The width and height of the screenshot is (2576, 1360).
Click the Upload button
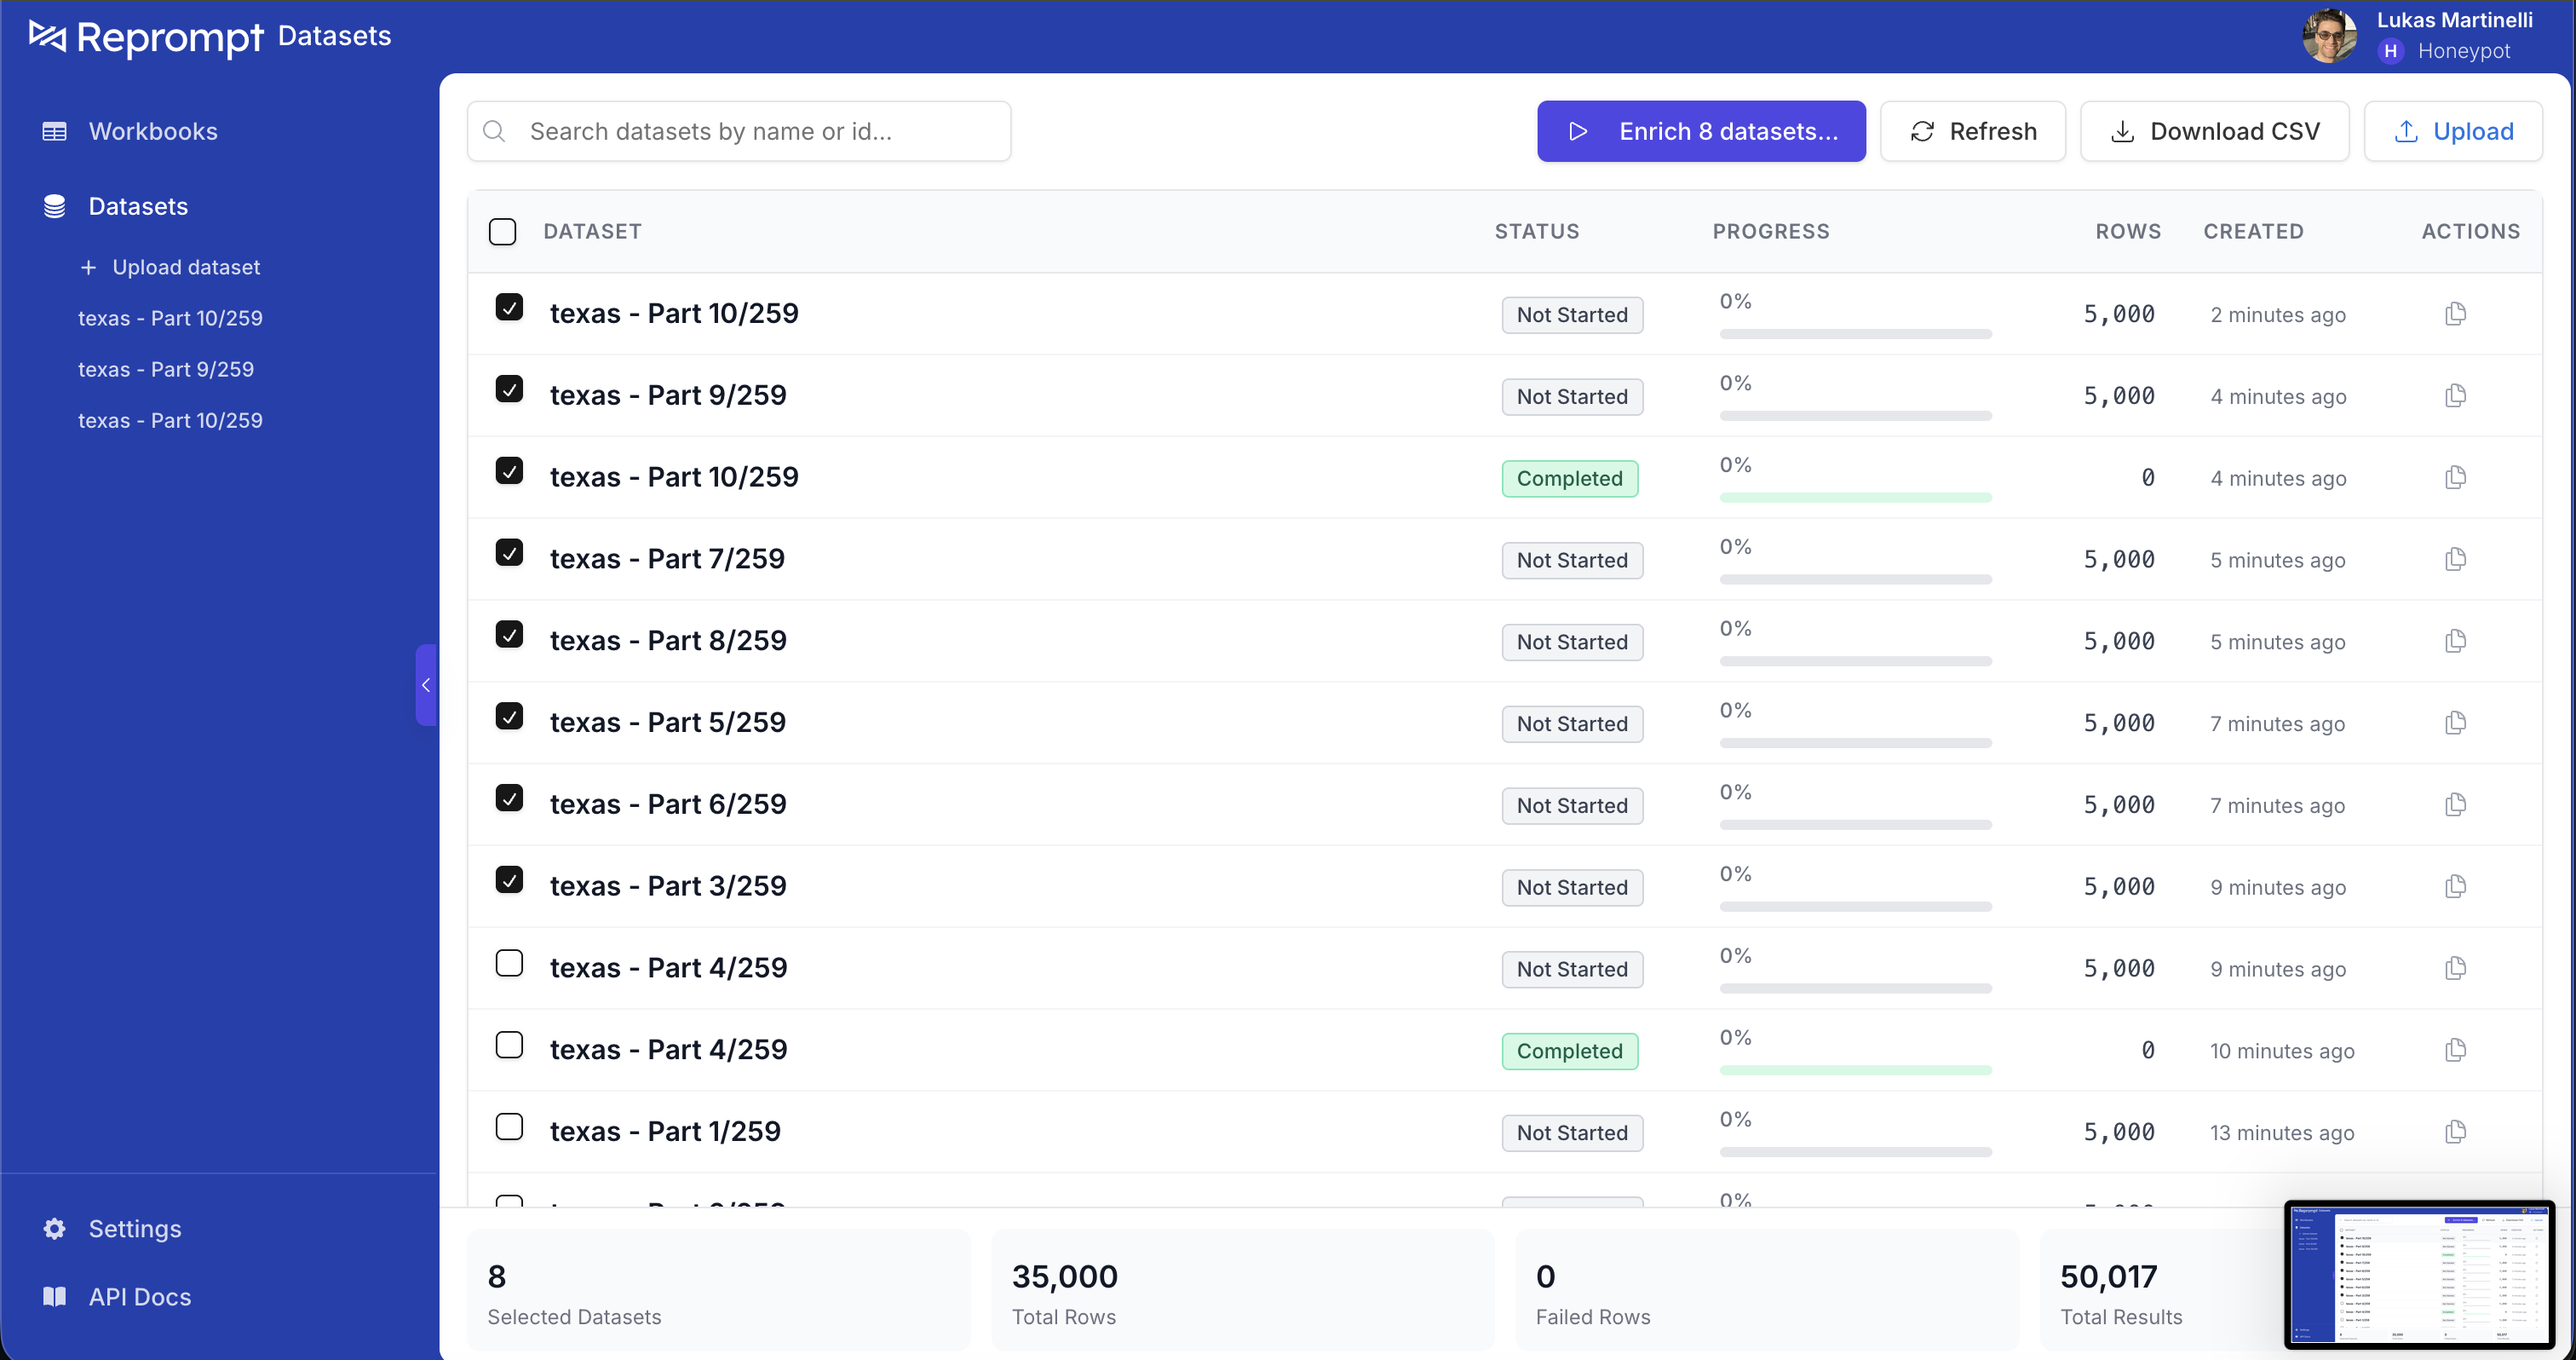[2452, 131]
